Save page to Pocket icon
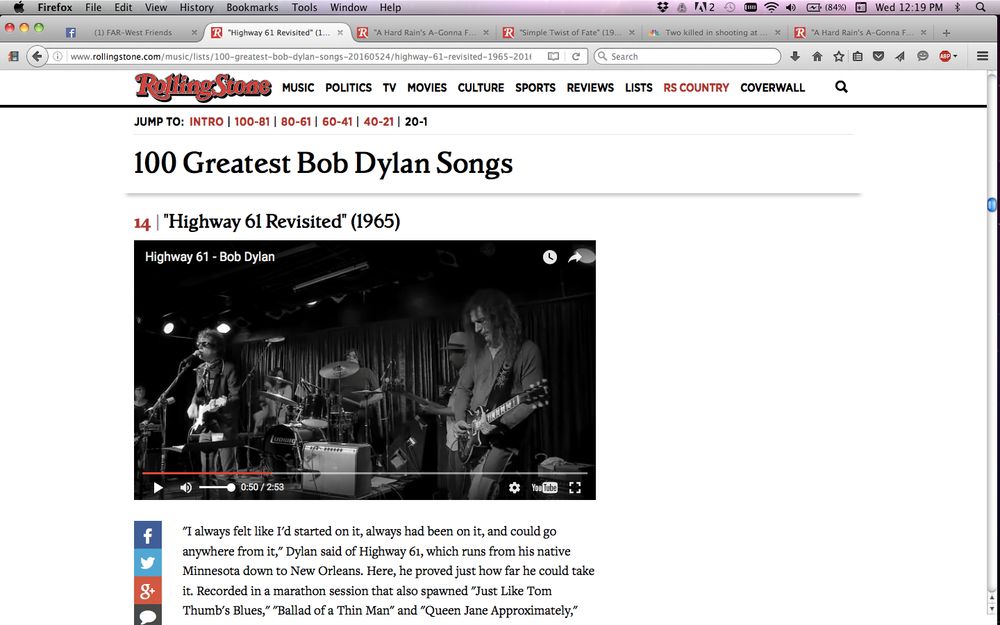This screenshot has width=1000, height=625. click(878, 56)
